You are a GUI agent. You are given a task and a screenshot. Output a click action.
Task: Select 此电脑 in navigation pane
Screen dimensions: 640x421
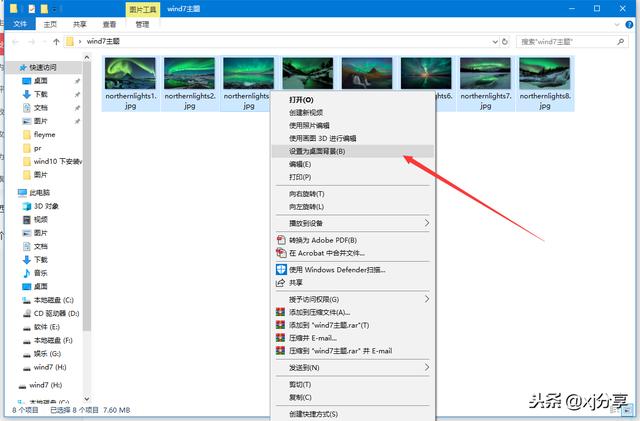[x=34, y=193]
